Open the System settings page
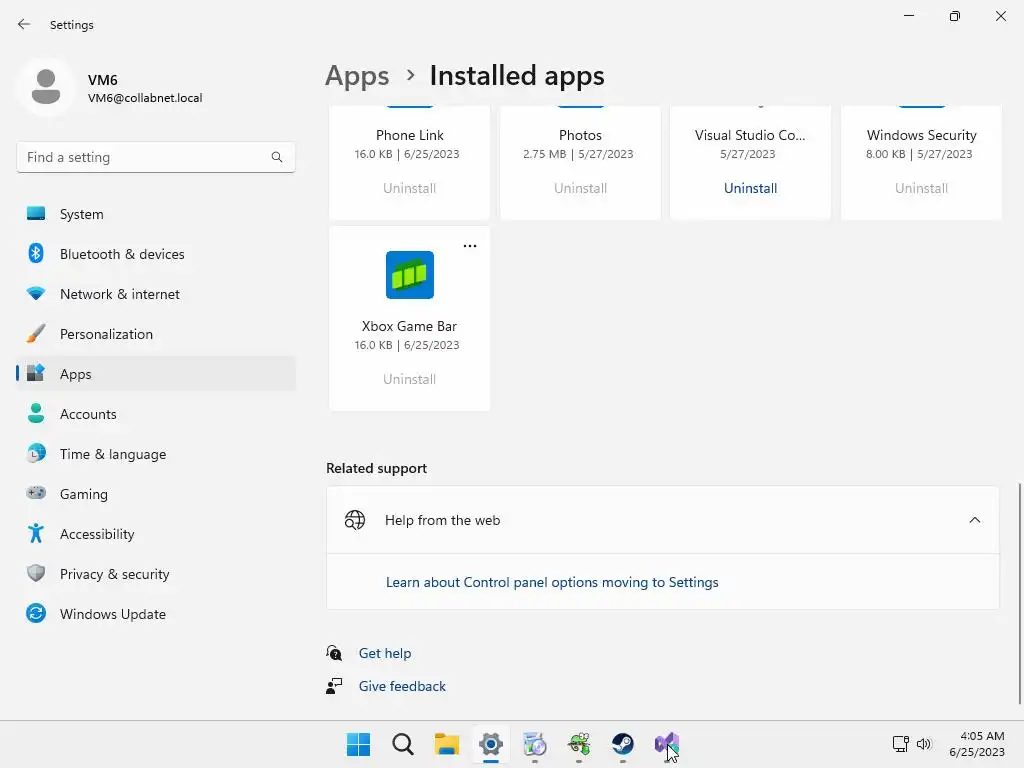This screenshot has width=1024, height=768. (81, 214)
